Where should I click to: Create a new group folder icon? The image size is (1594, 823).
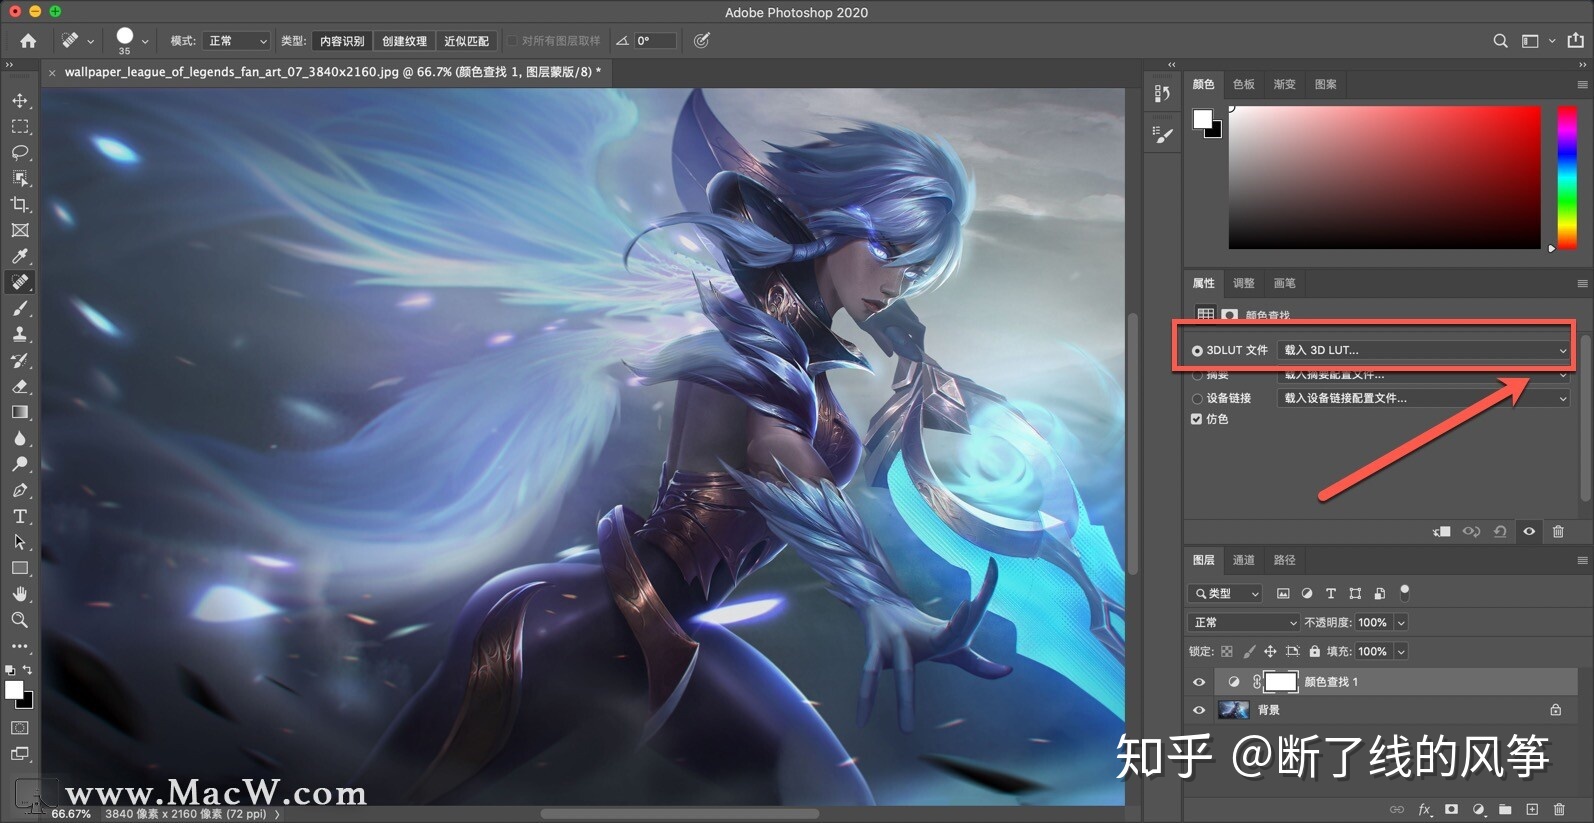coord(1505,809)
